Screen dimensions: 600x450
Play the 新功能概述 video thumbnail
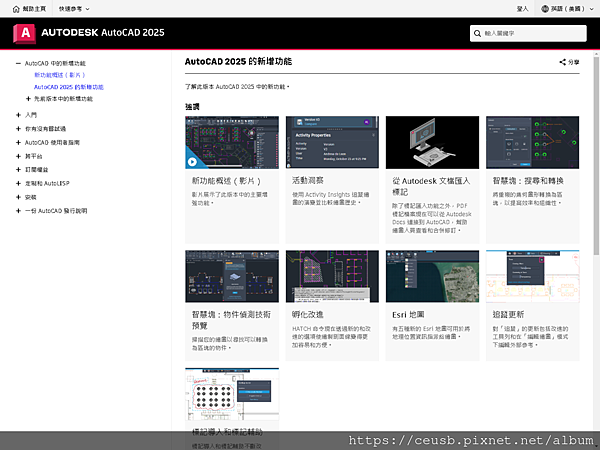[232, 142]
